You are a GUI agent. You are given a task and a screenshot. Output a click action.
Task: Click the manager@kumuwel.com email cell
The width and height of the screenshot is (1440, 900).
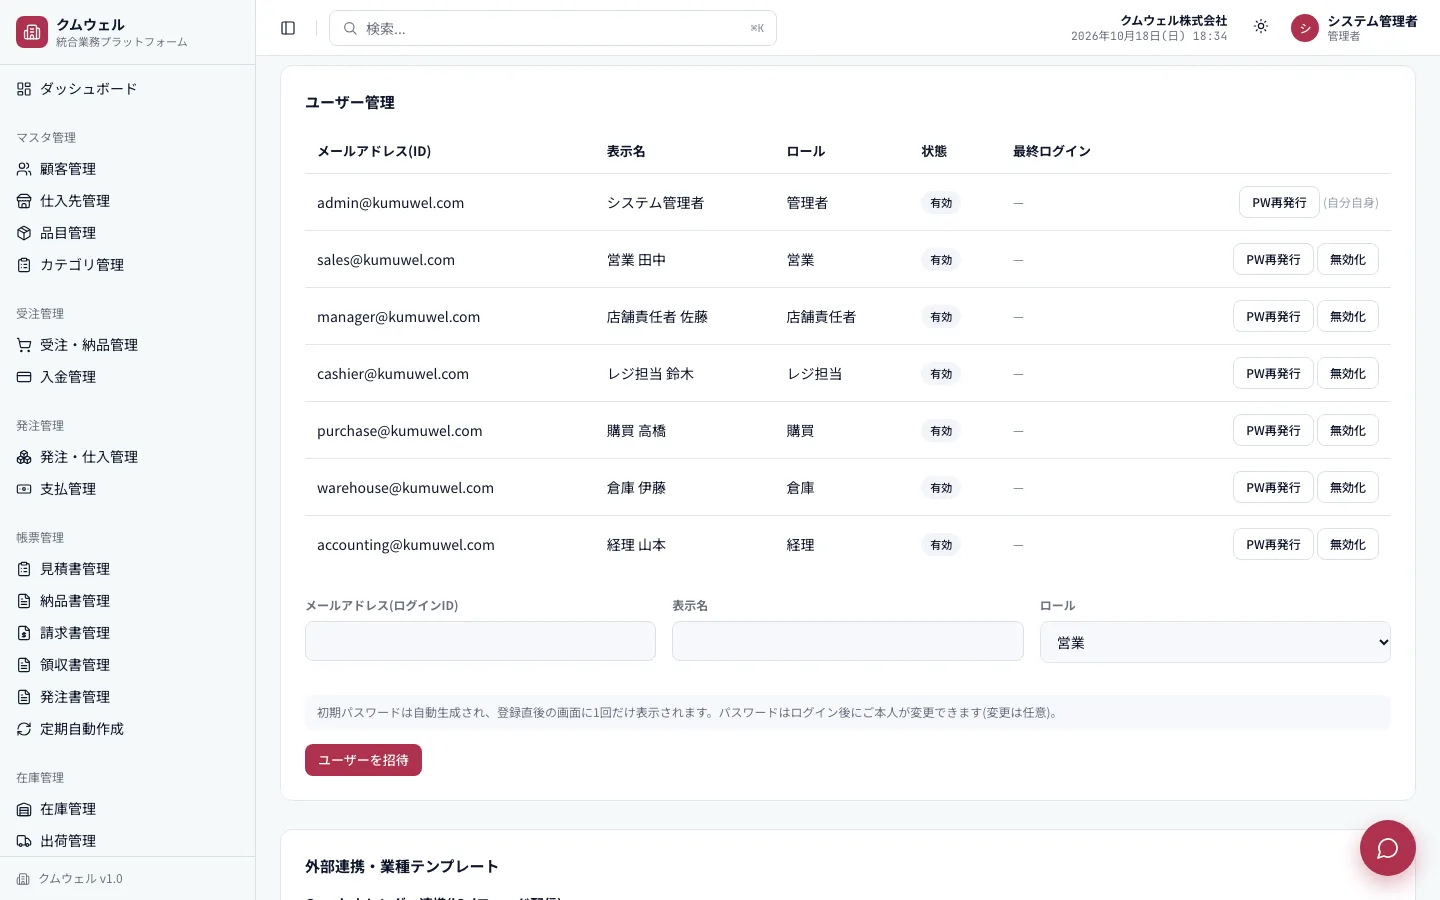point(398,317)
